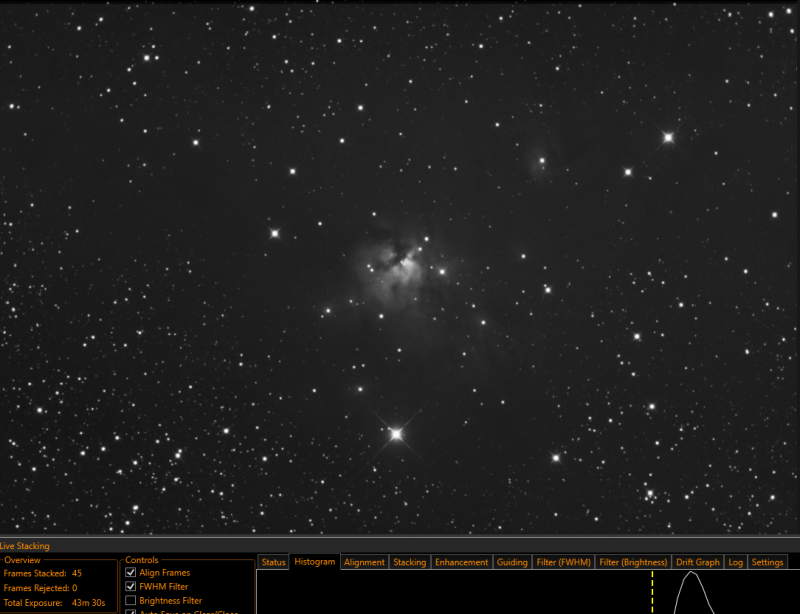This screenshot has height=614, width=800.
Task: Switch to the Alignment tab
Action: (x=364, y=562)
